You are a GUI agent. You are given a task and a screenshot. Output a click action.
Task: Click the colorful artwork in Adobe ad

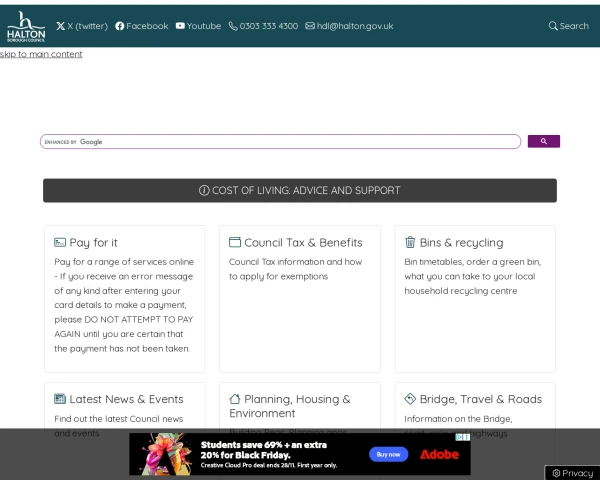point(163,454)
